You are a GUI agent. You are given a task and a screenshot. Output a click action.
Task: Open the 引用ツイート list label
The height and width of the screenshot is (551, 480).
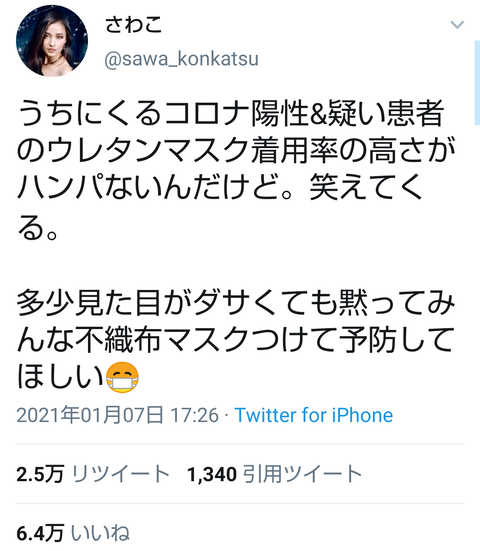coord(302,474)
